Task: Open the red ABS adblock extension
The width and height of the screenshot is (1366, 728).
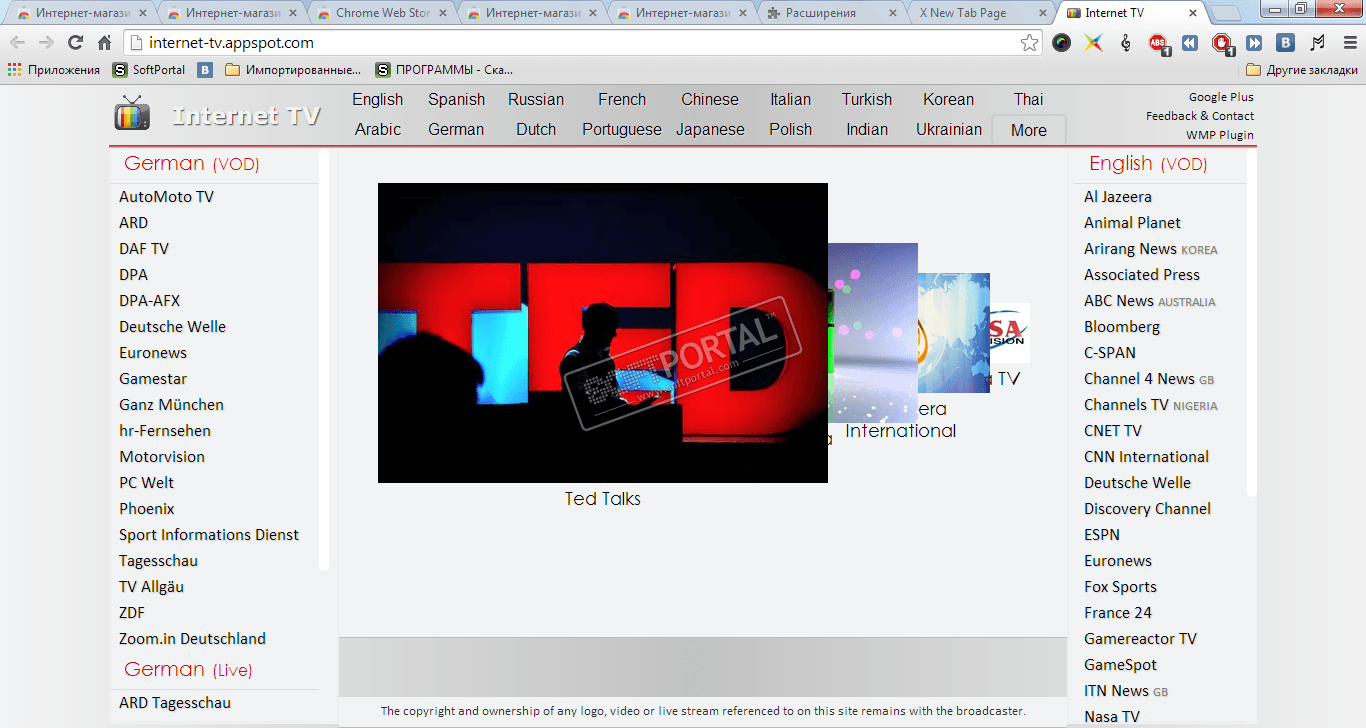Action: (1158, 43)
